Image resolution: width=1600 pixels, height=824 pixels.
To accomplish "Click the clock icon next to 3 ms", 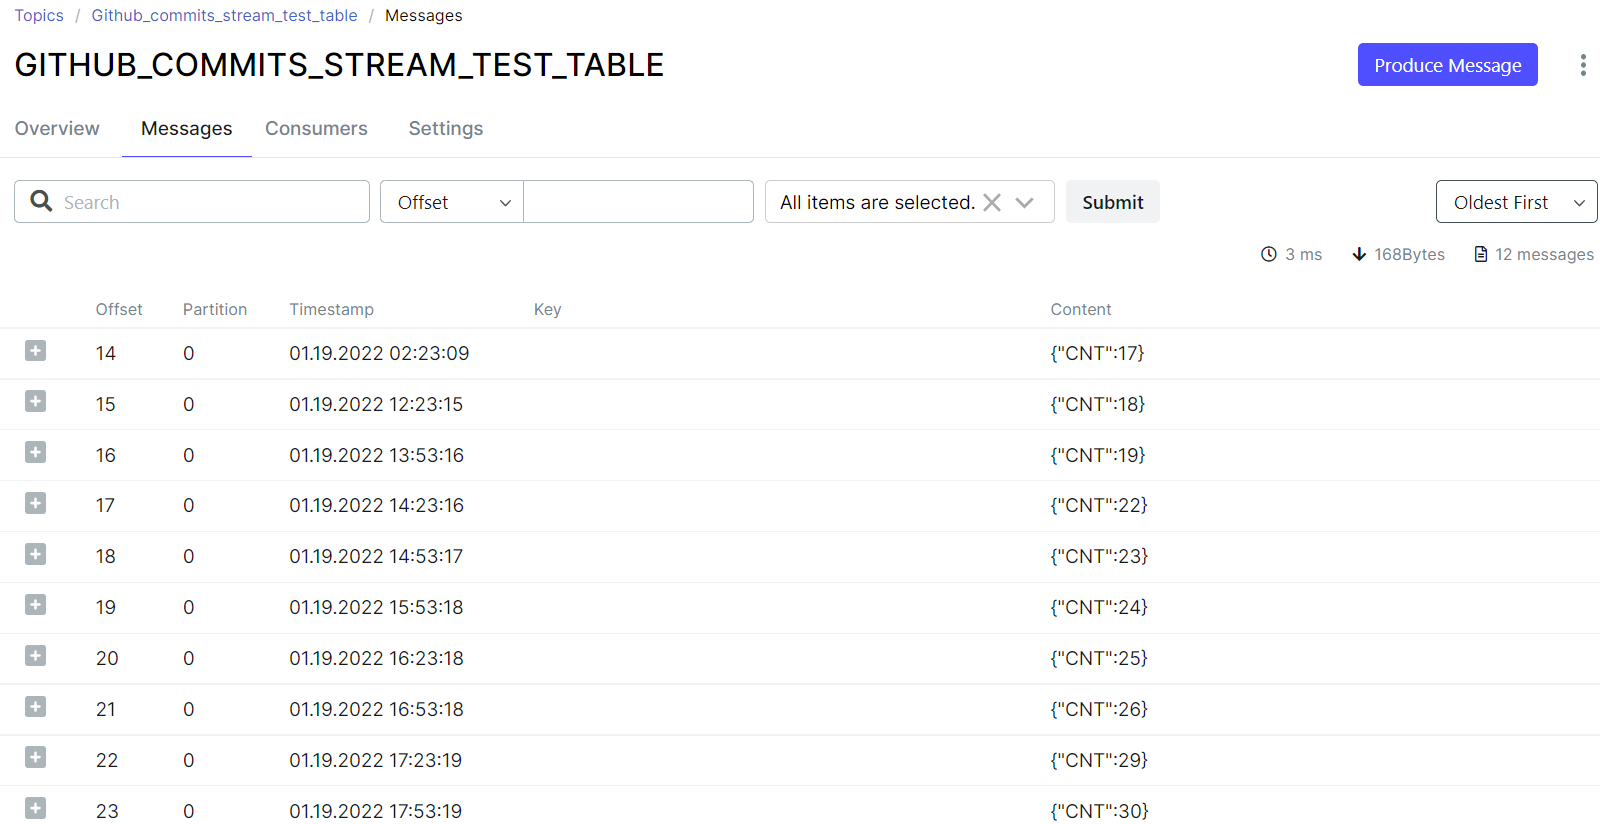I will (1268, 254).
